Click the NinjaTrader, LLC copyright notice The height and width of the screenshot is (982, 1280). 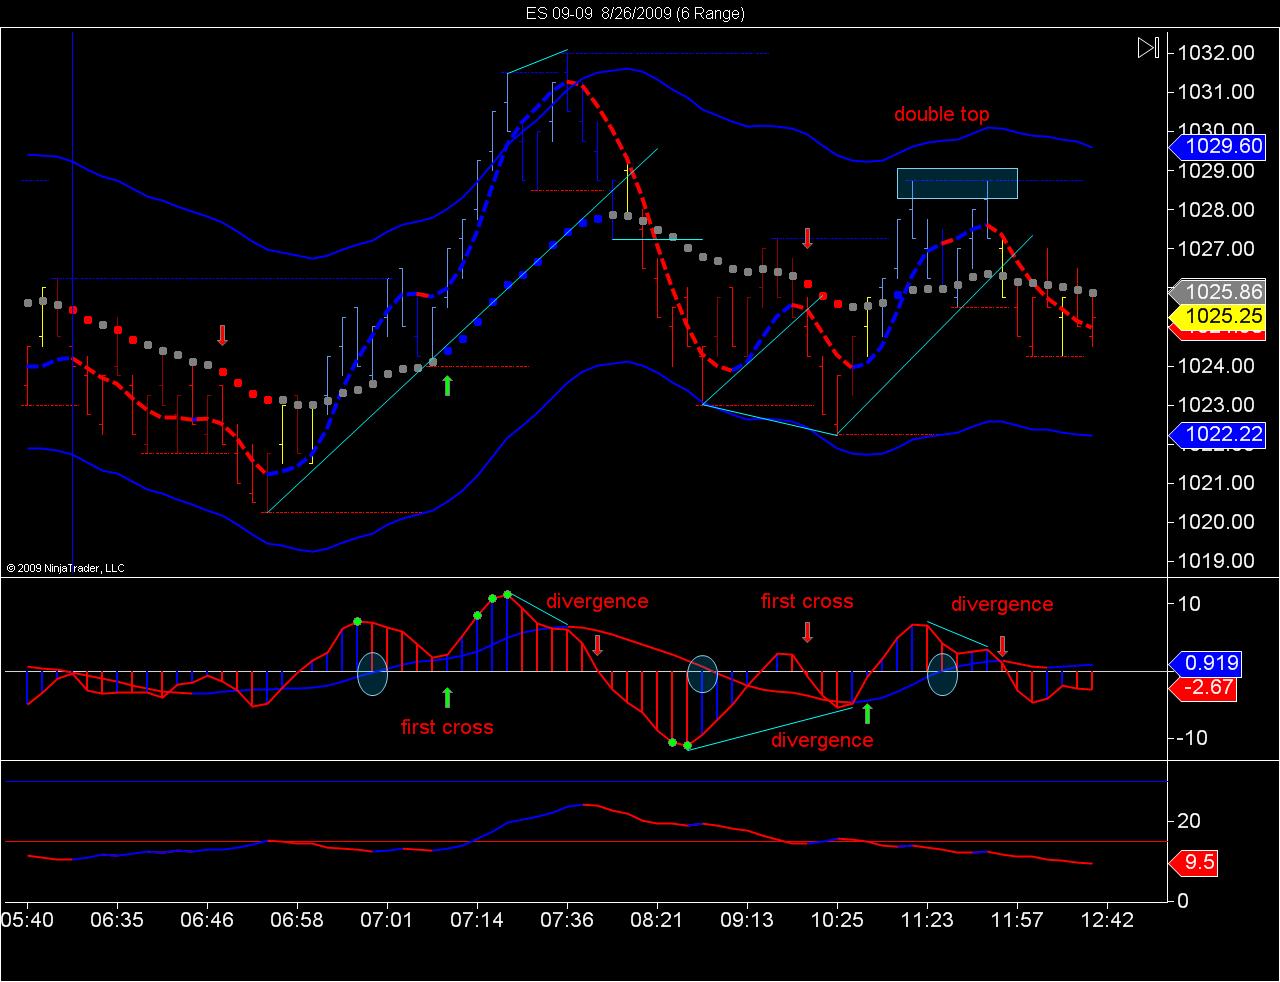65,568
